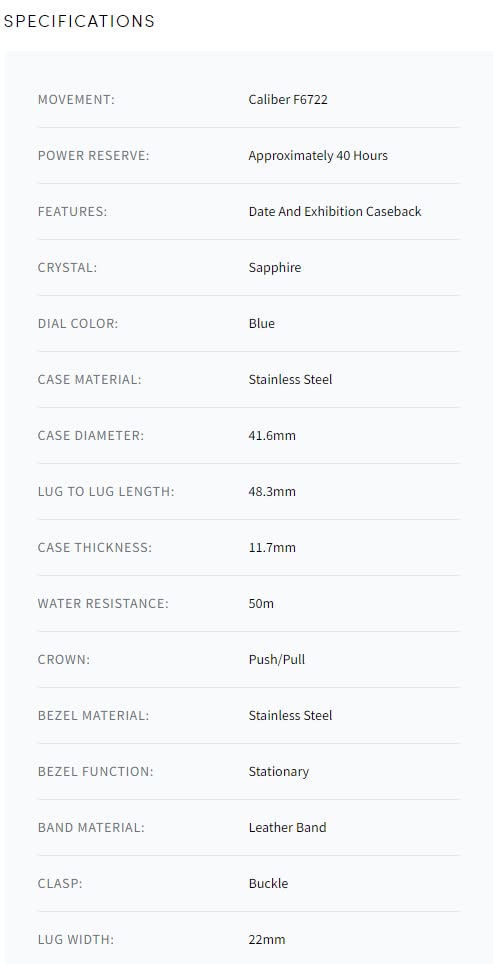Click the 41.6mm case diameter value
The height and width of the screenshot is (964, 493).
point(272,435)
